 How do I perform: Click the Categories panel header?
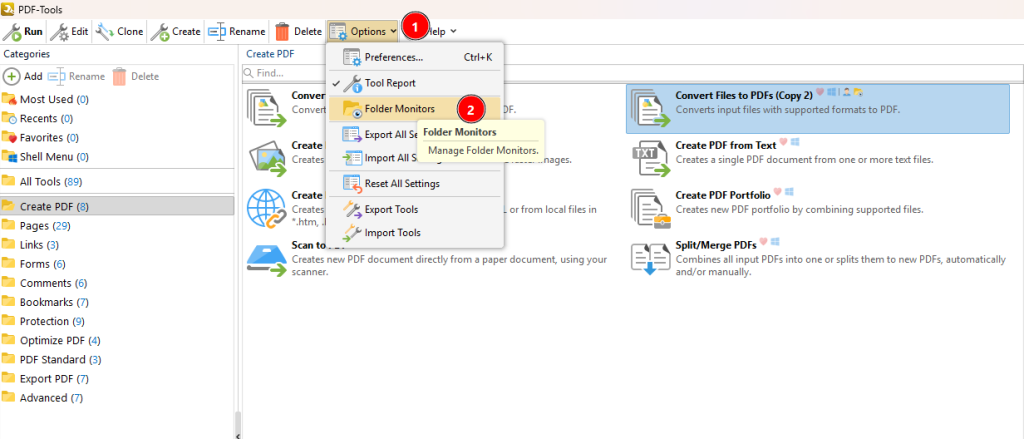[27, 54]
